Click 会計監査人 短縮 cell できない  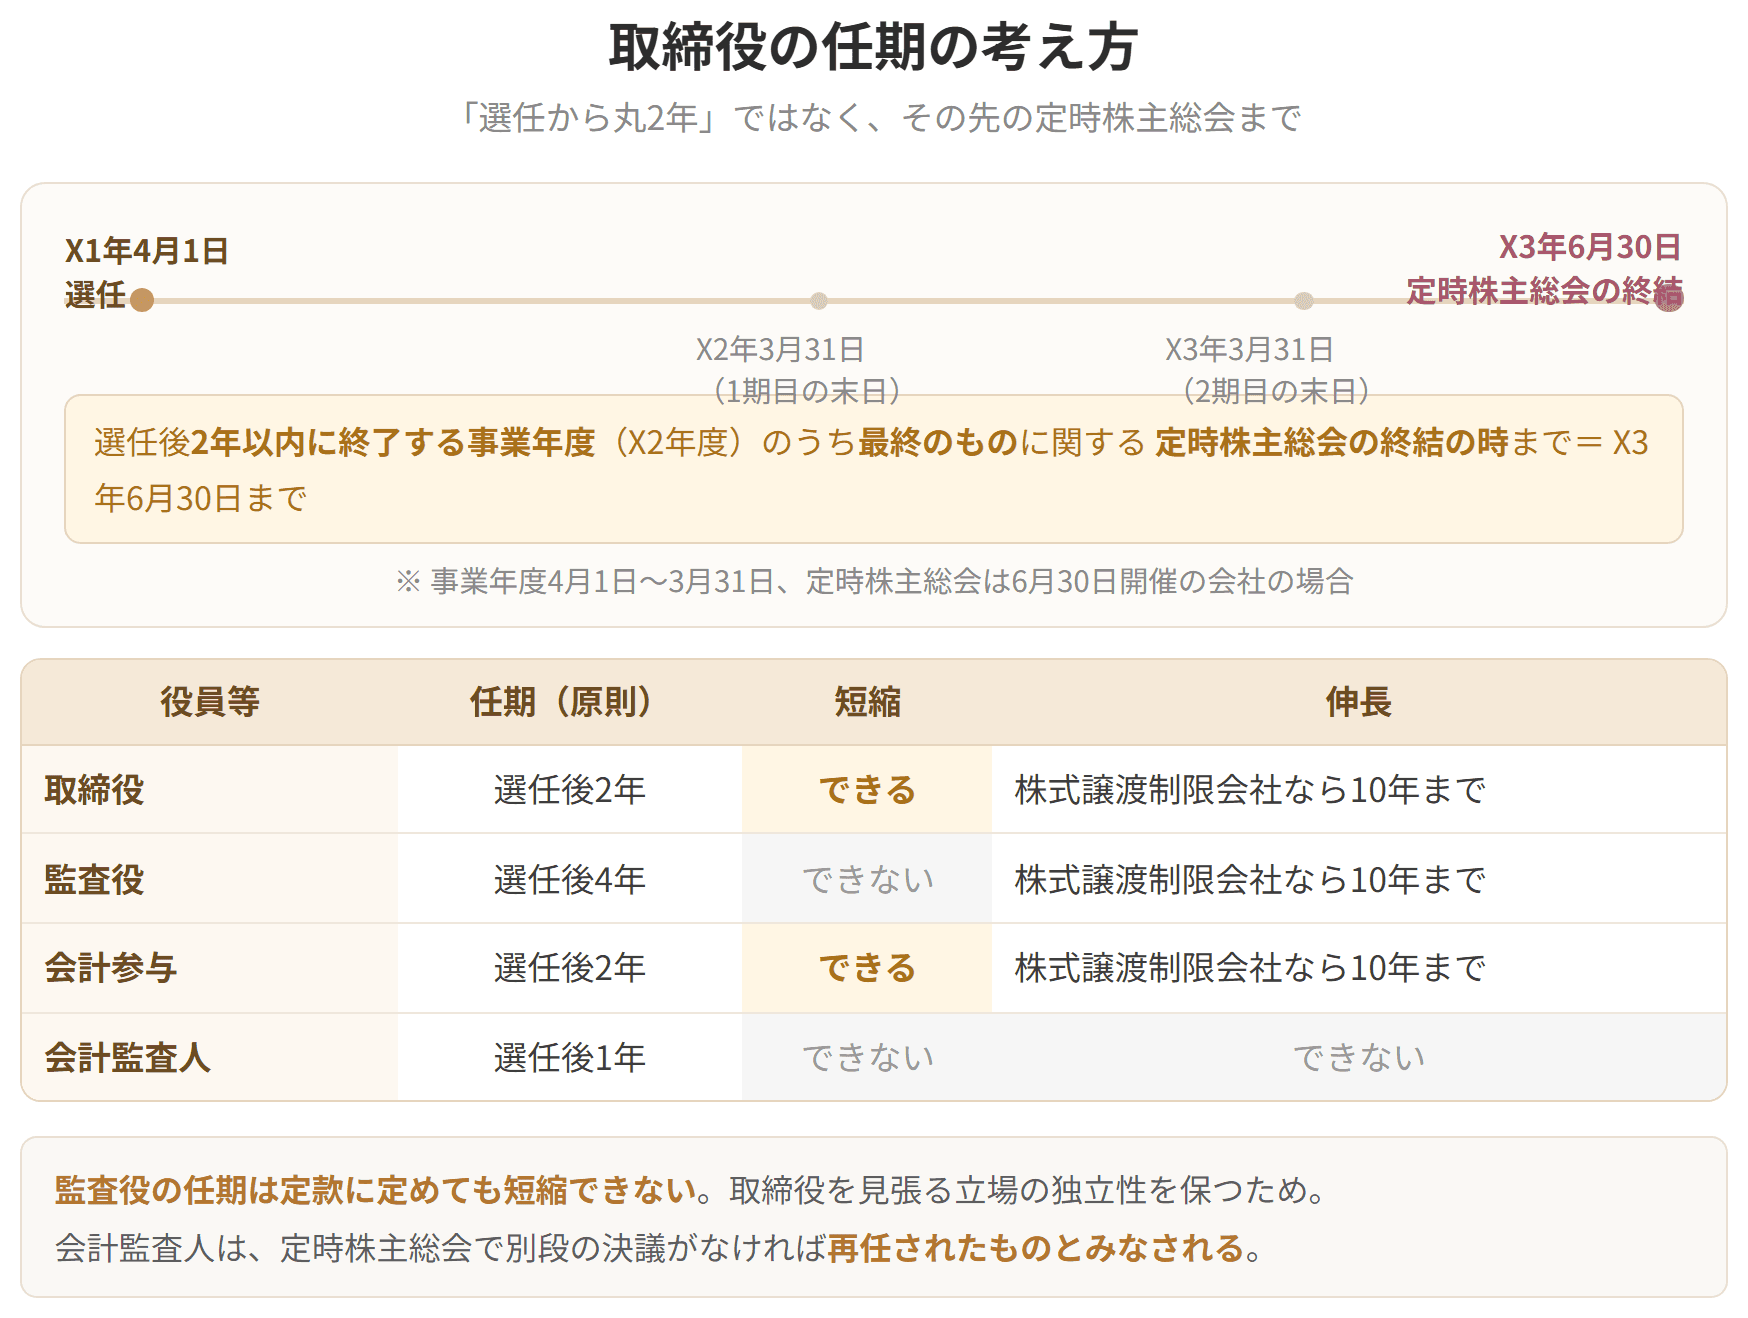pos(867,1058)
